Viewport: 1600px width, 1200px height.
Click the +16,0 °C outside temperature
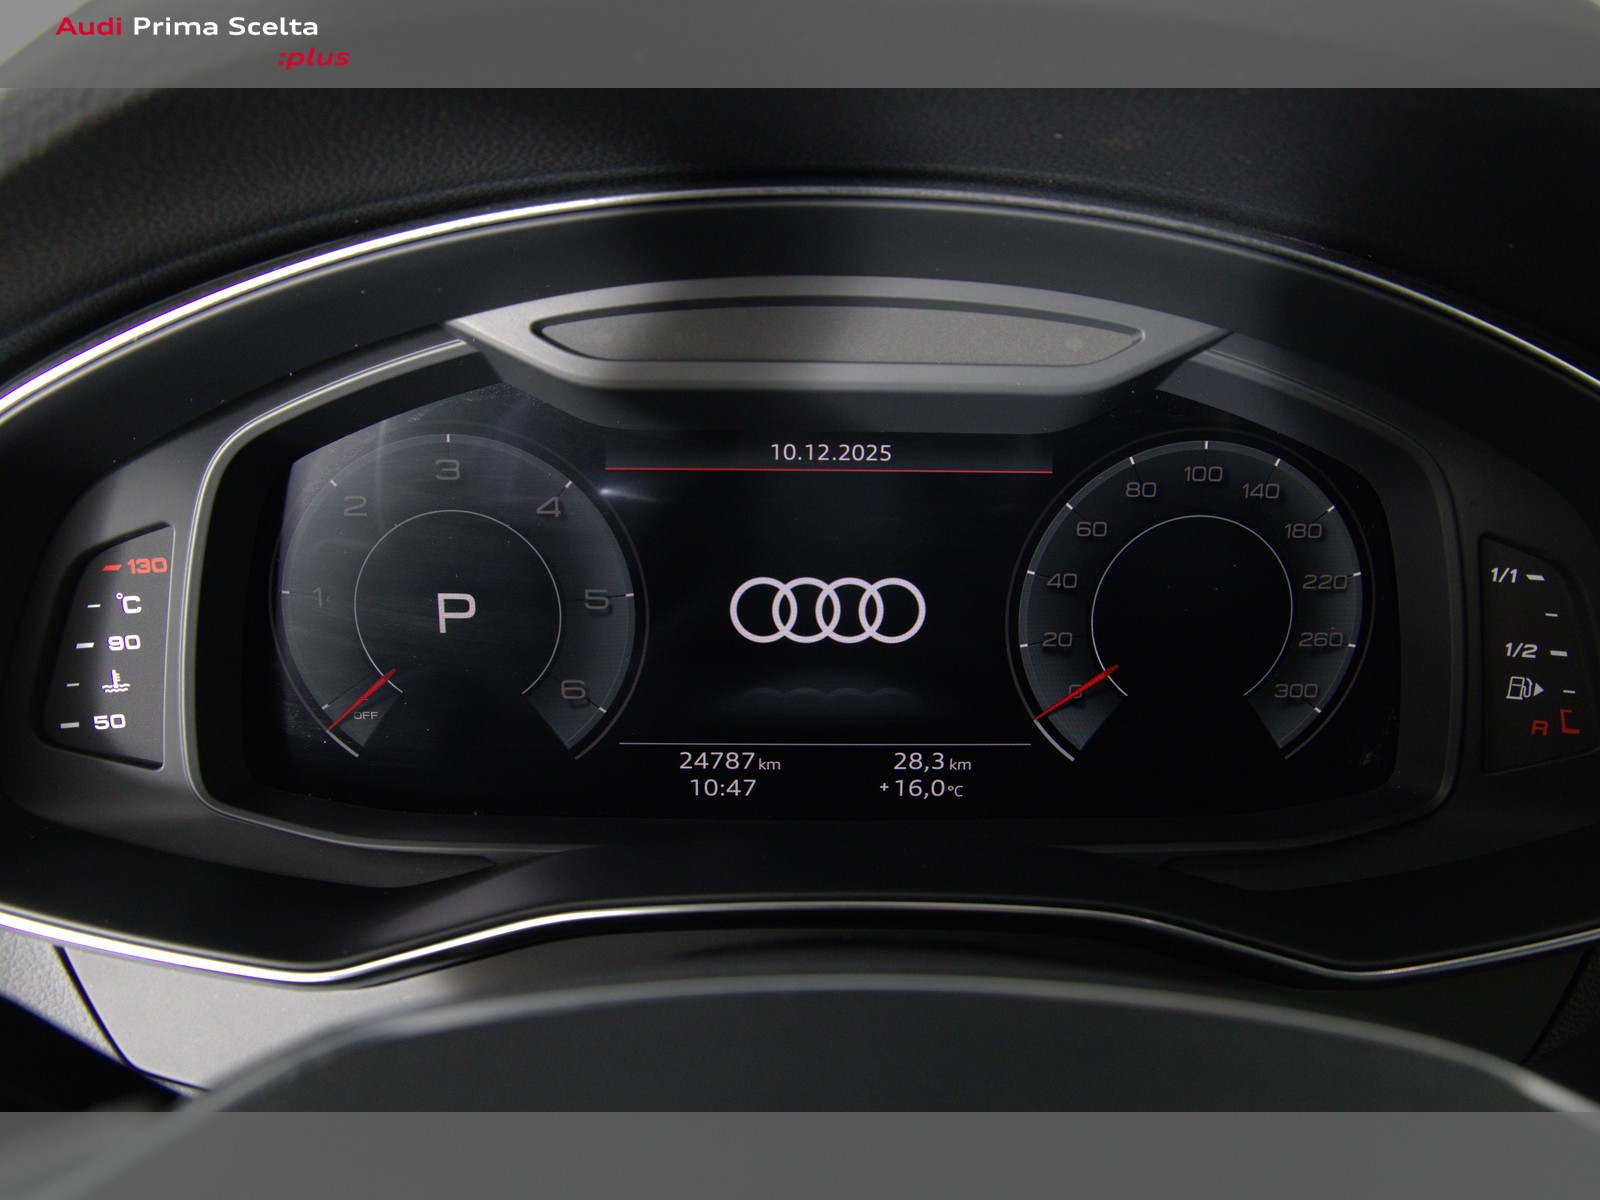pyautogui.click(x=921, y=789)
